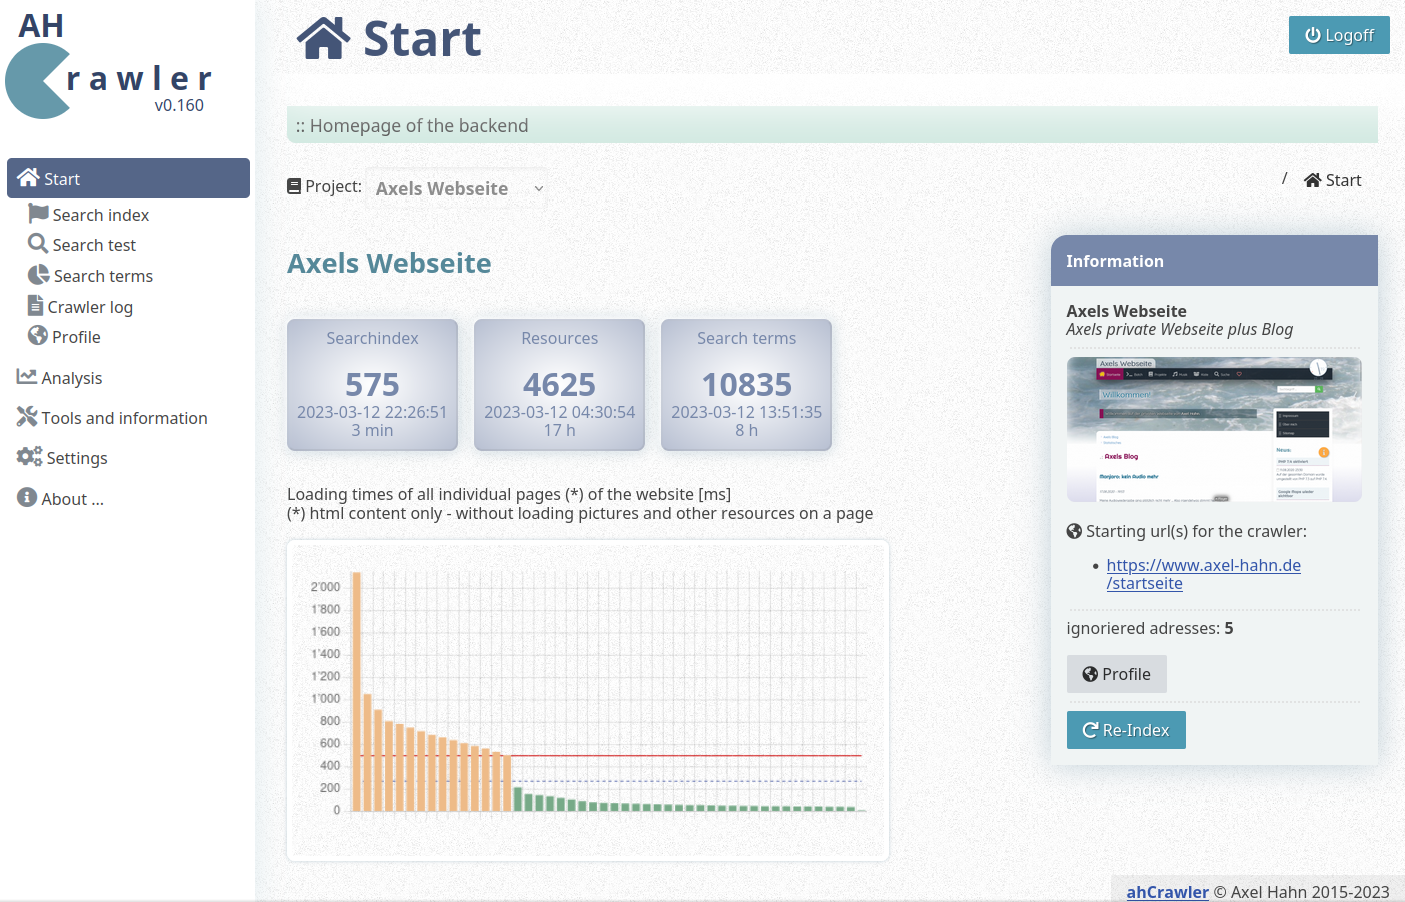Open the Searchindex tile showing 575
Image resolution: width=1405 pixels, height=902 pixels.
coord(372,385)
